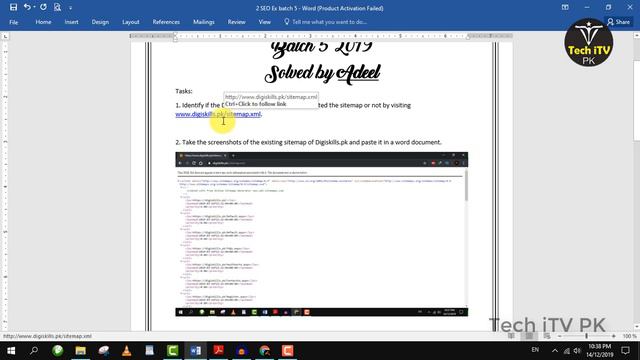The width and height of the screenshot is (640, 360).
Task: Open Adobe Acrobat PDF taskbar icon
Action: click(218, 351)
